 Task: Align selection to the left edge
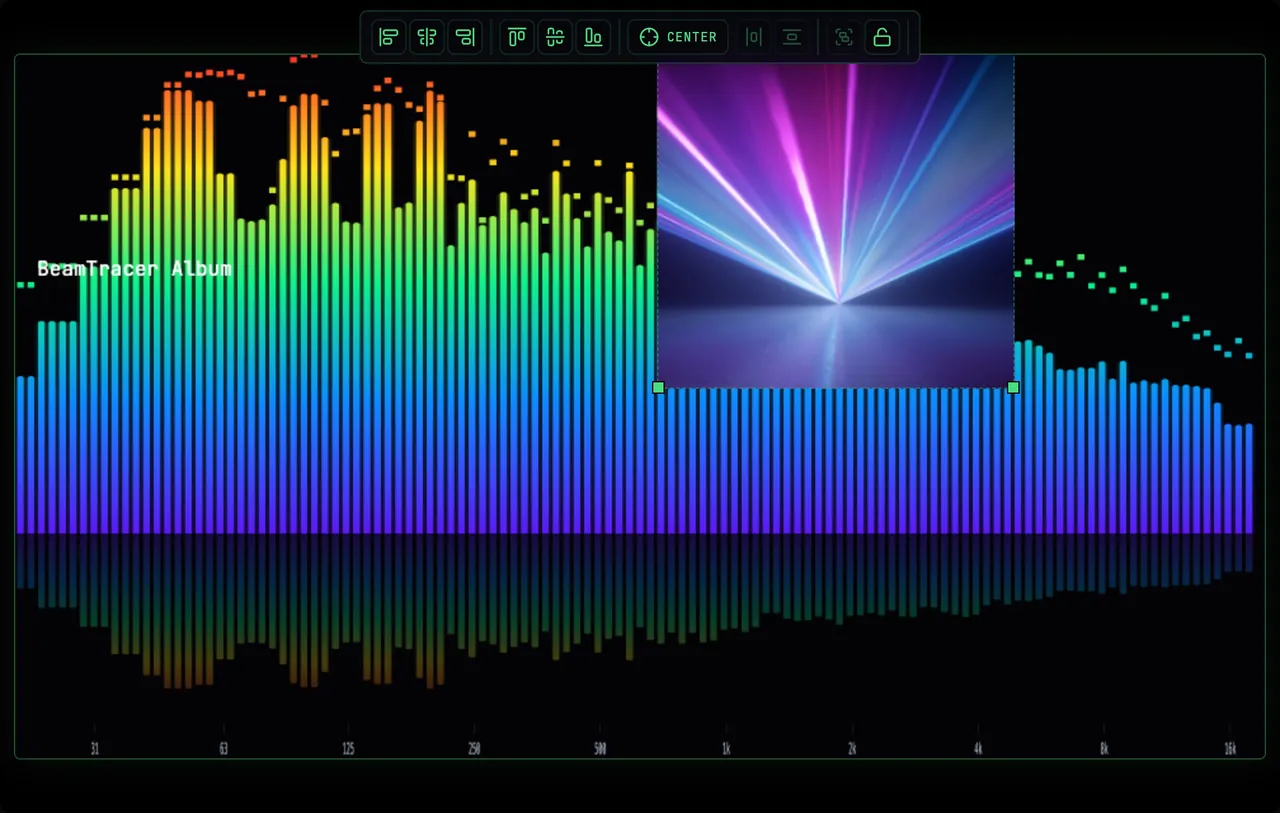coord(389,37)
